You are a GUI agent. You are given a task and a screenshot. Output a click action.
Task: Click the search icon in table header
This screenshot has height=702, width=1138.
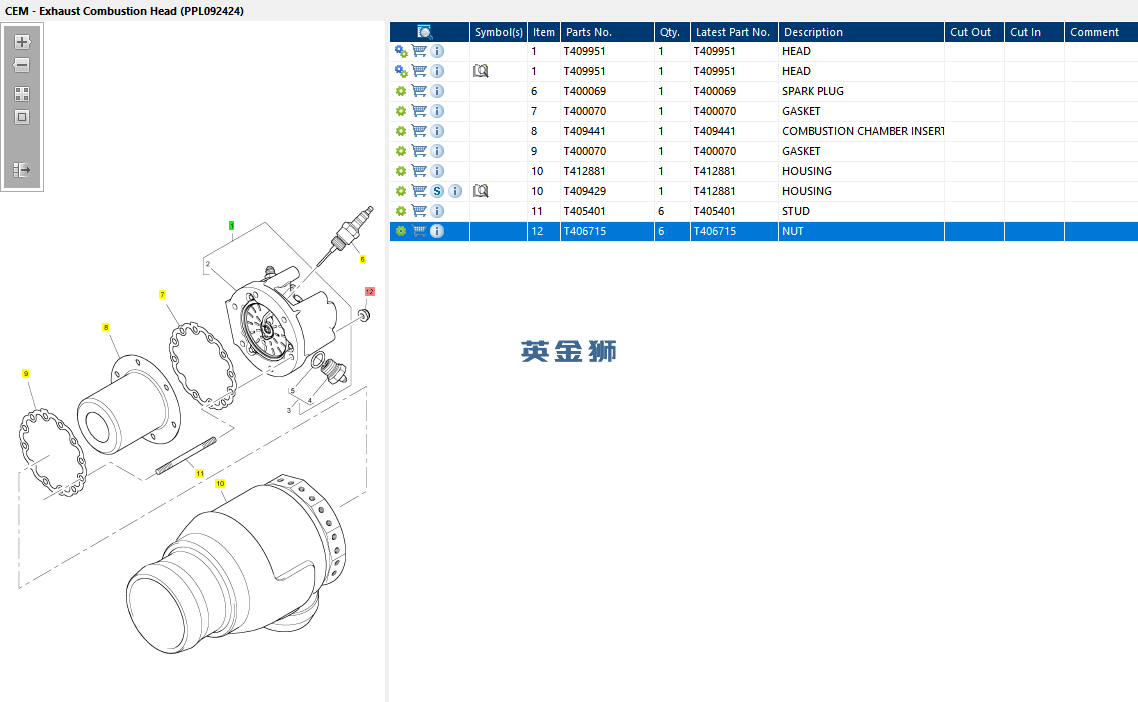[425, 32]
